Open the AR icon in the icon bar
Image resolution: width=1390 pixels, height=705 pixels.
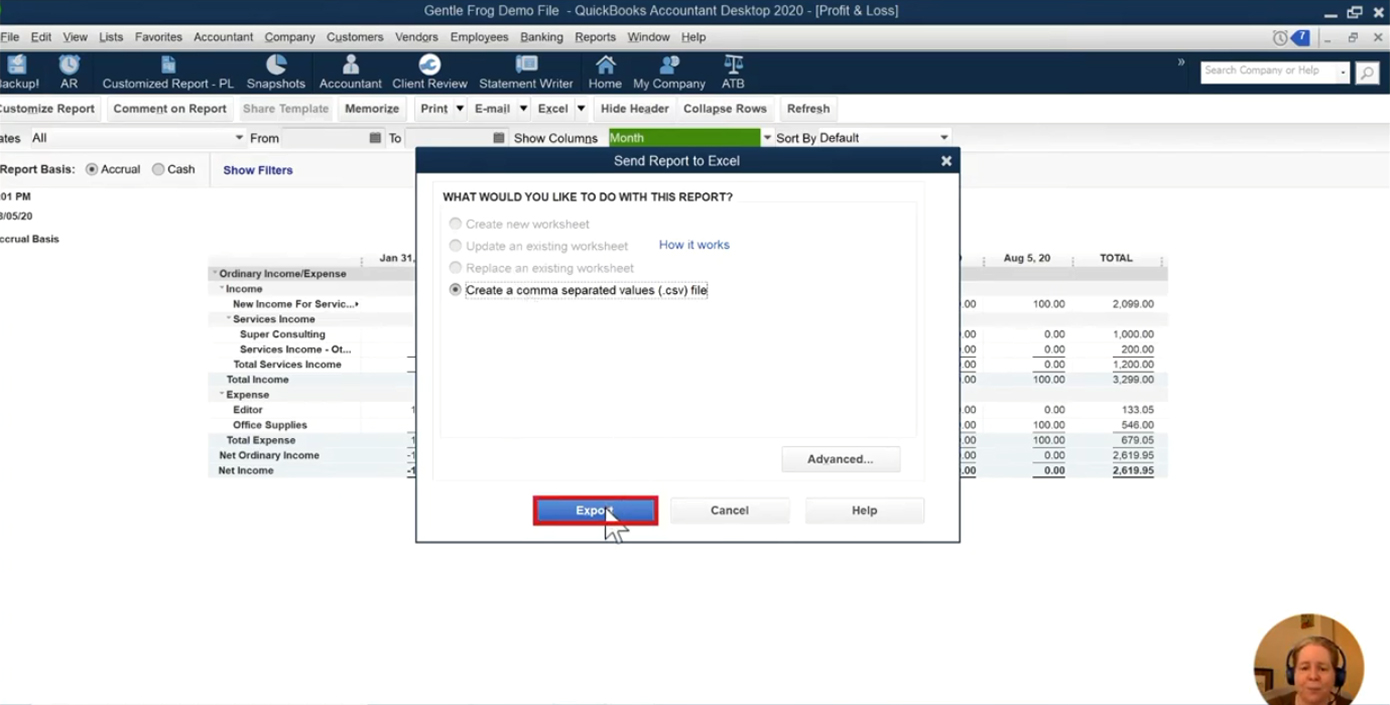(69, 72)
